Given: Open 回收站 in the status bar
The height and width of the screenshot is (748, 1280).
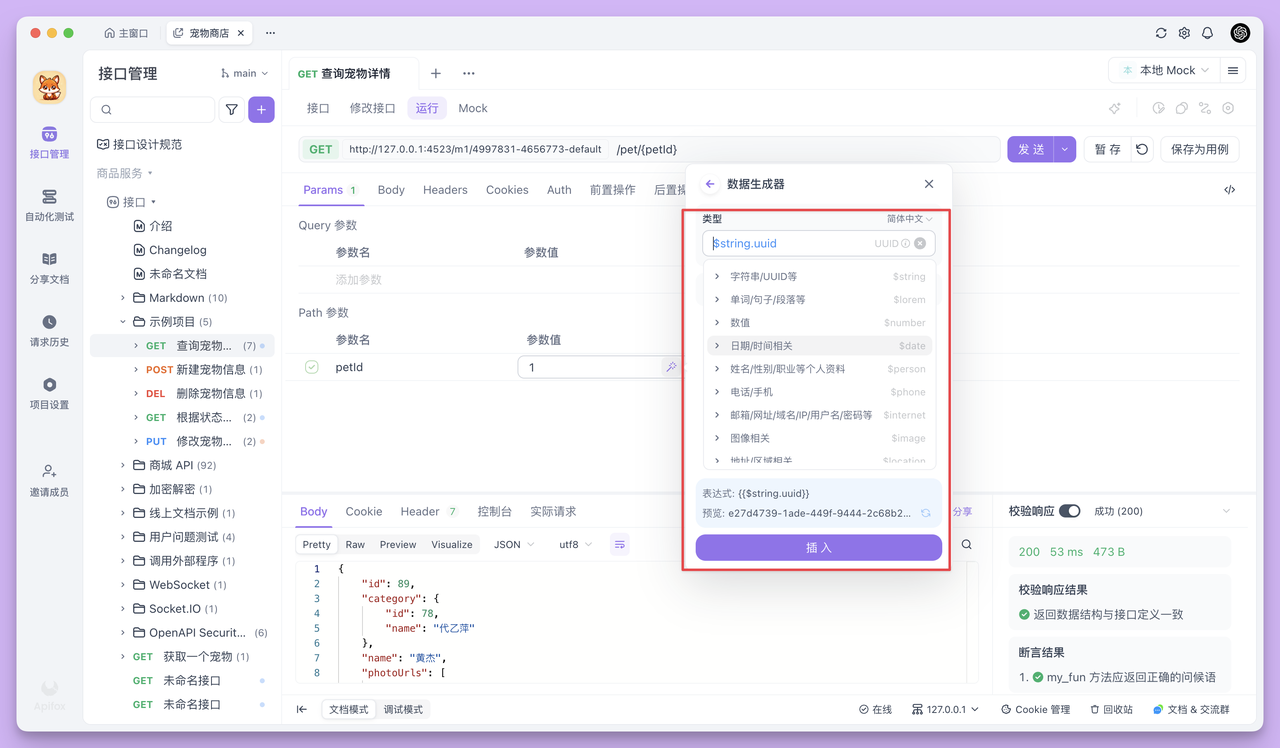Looking at the screenshot, I should (1112, 709).
